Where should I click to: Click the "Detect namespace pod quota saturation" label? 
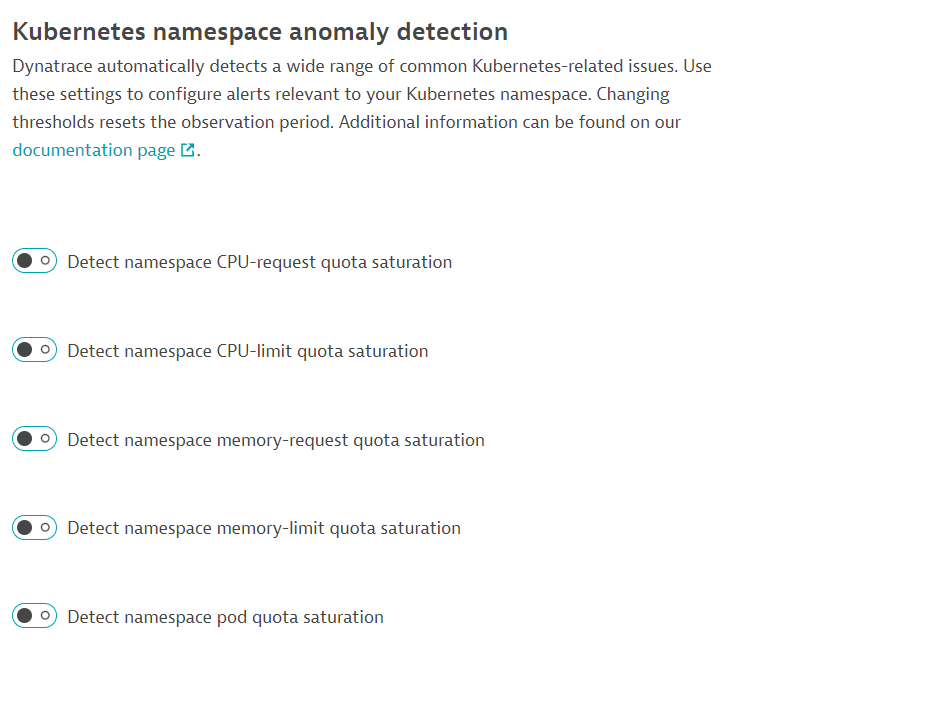[x=225, y=617]
